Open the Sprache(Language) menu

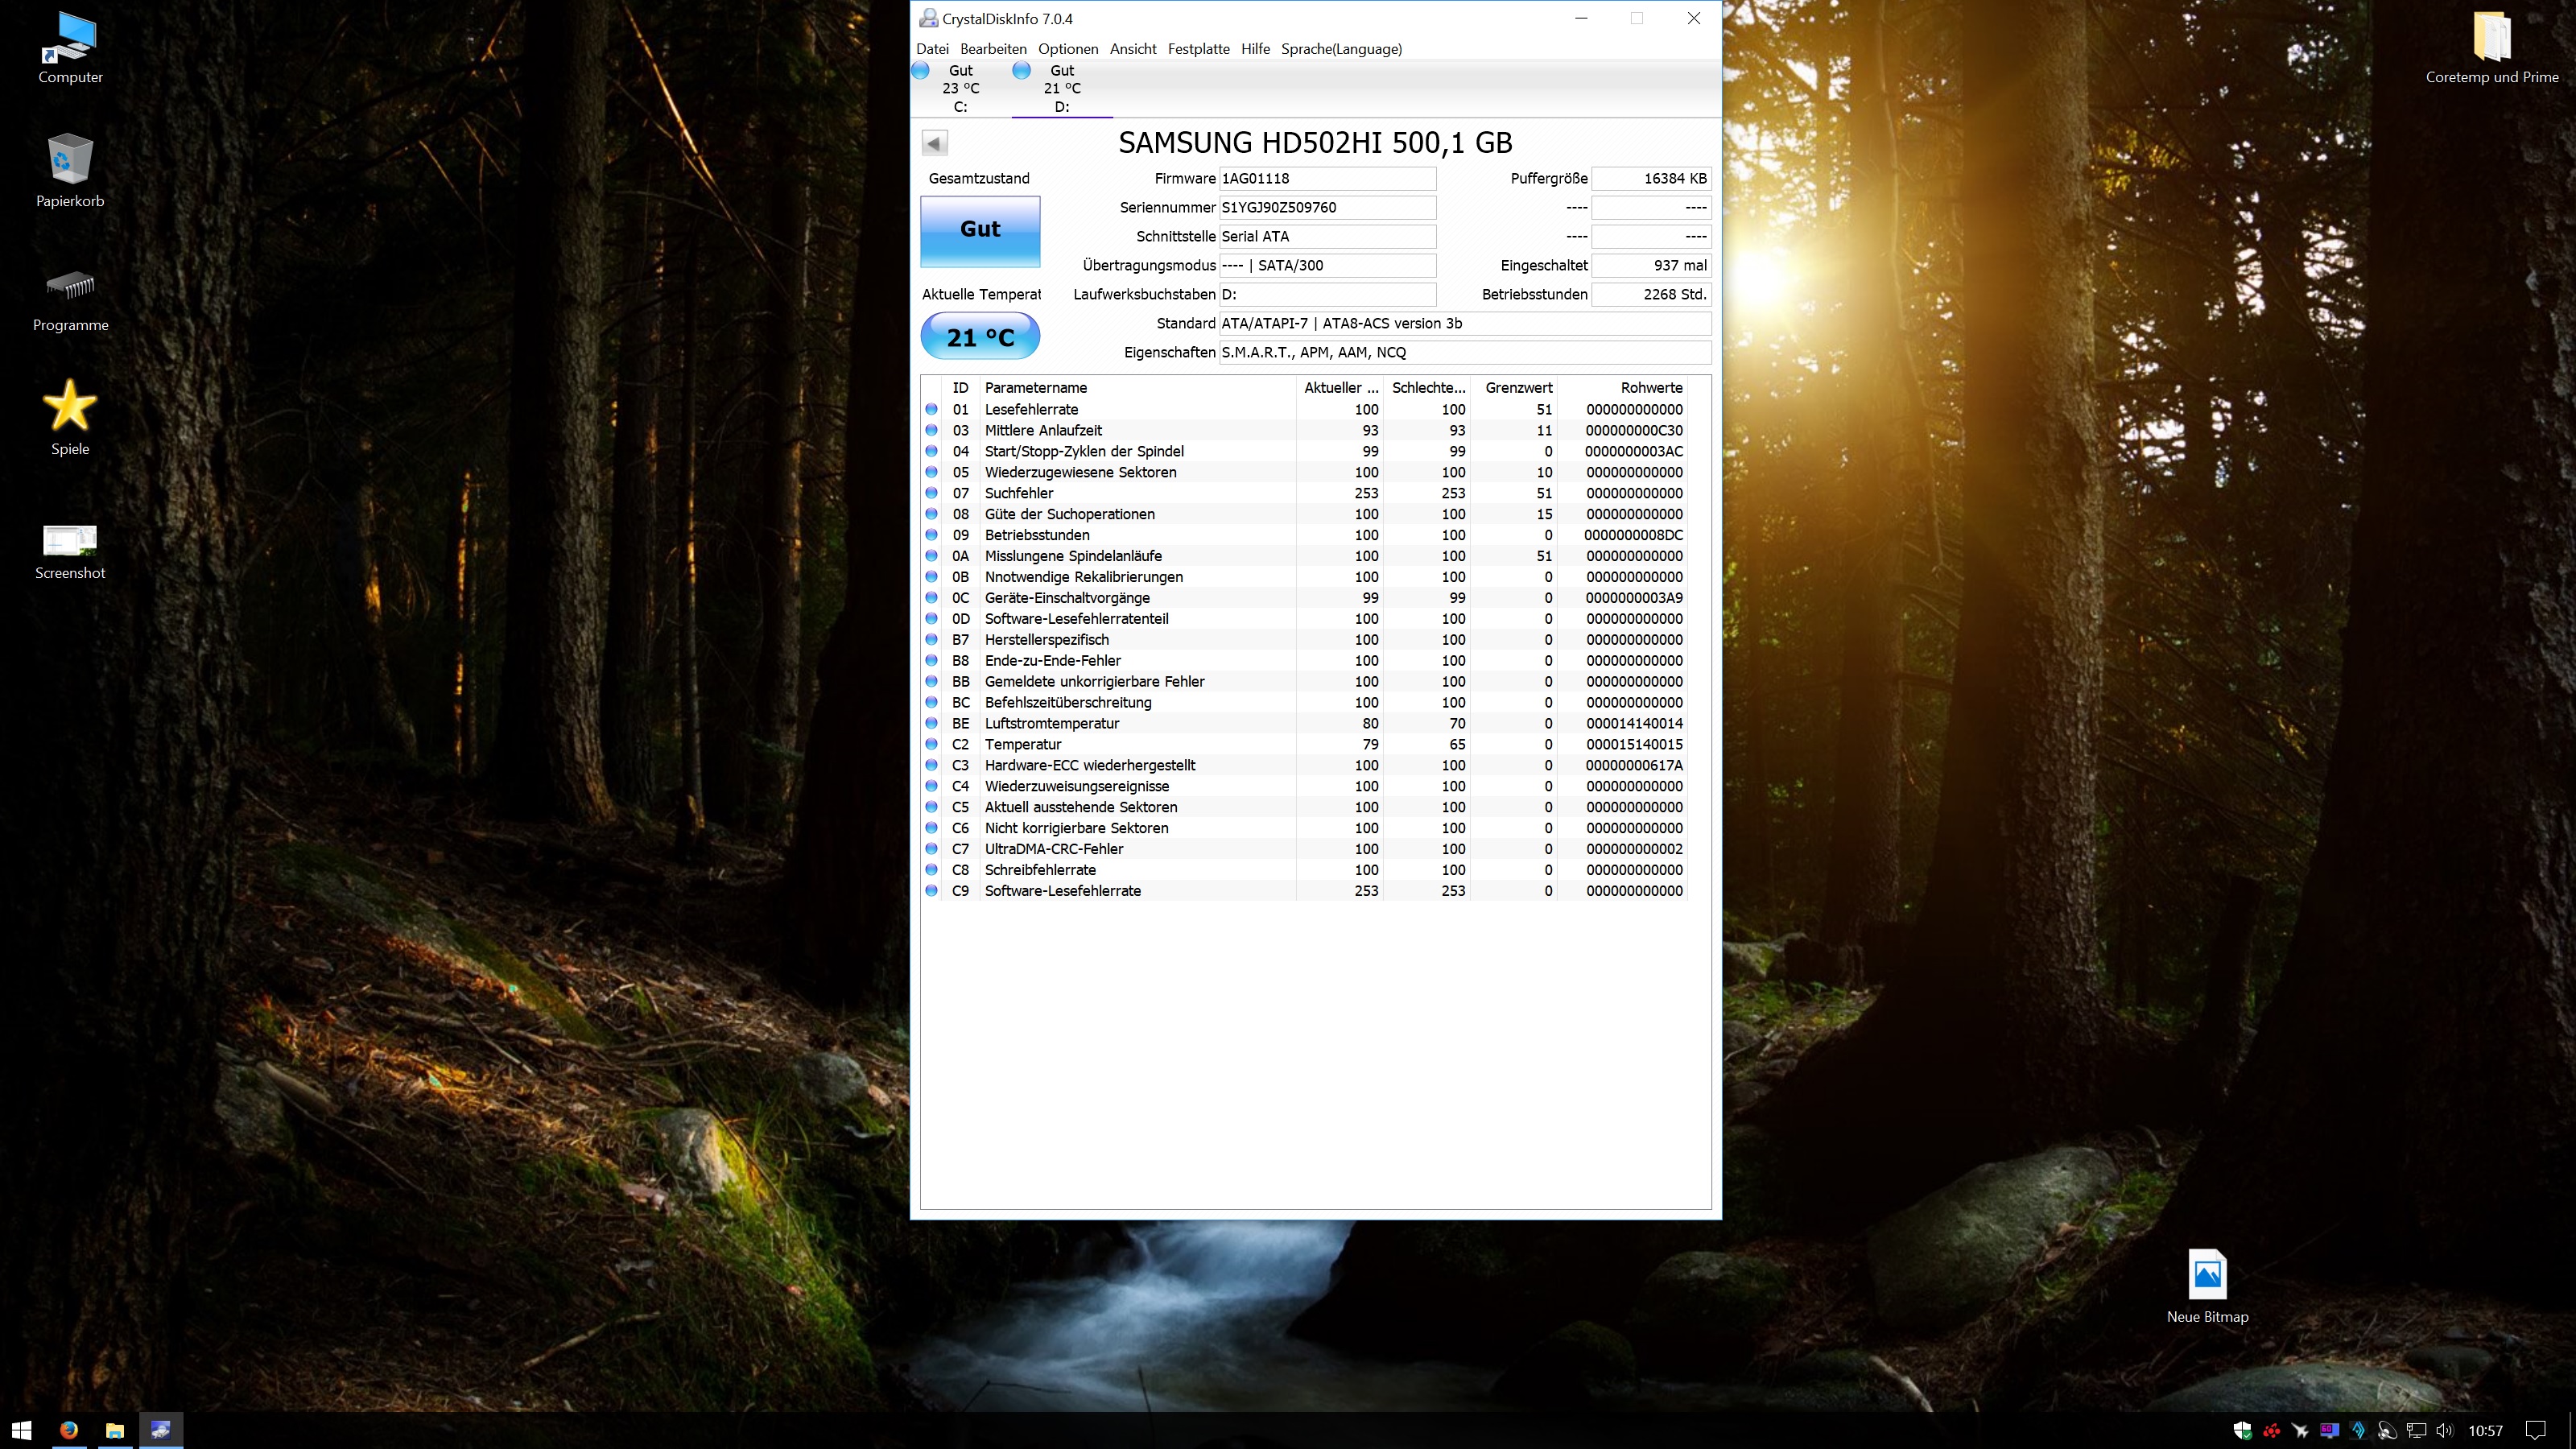(1340, 49)
